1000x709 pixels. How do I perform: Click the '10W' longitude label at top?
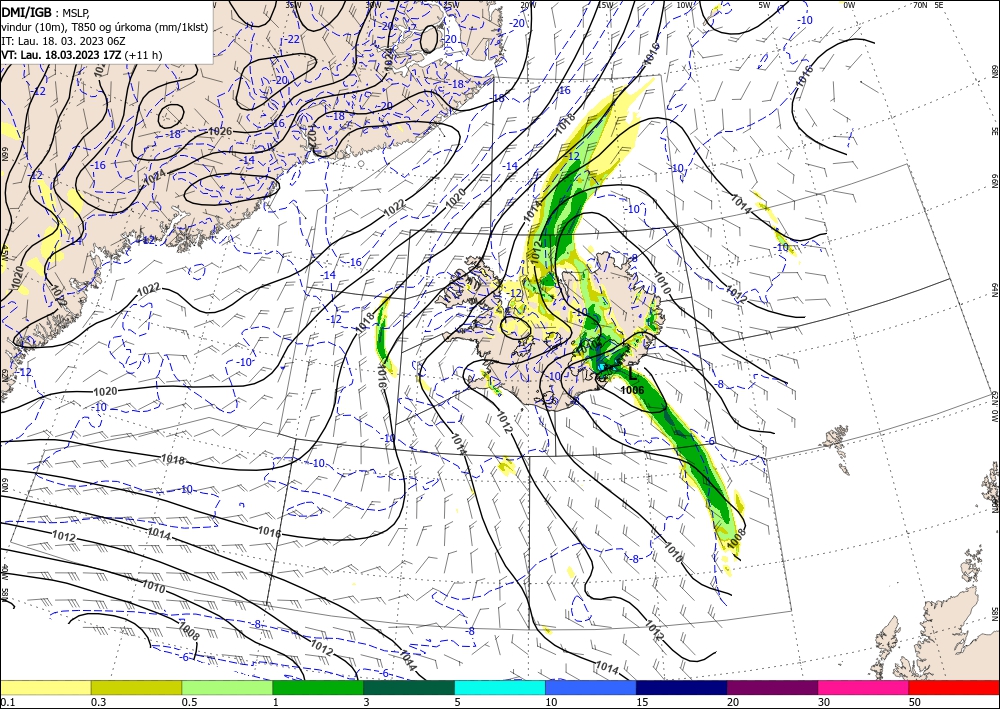[x=684, y=5]
